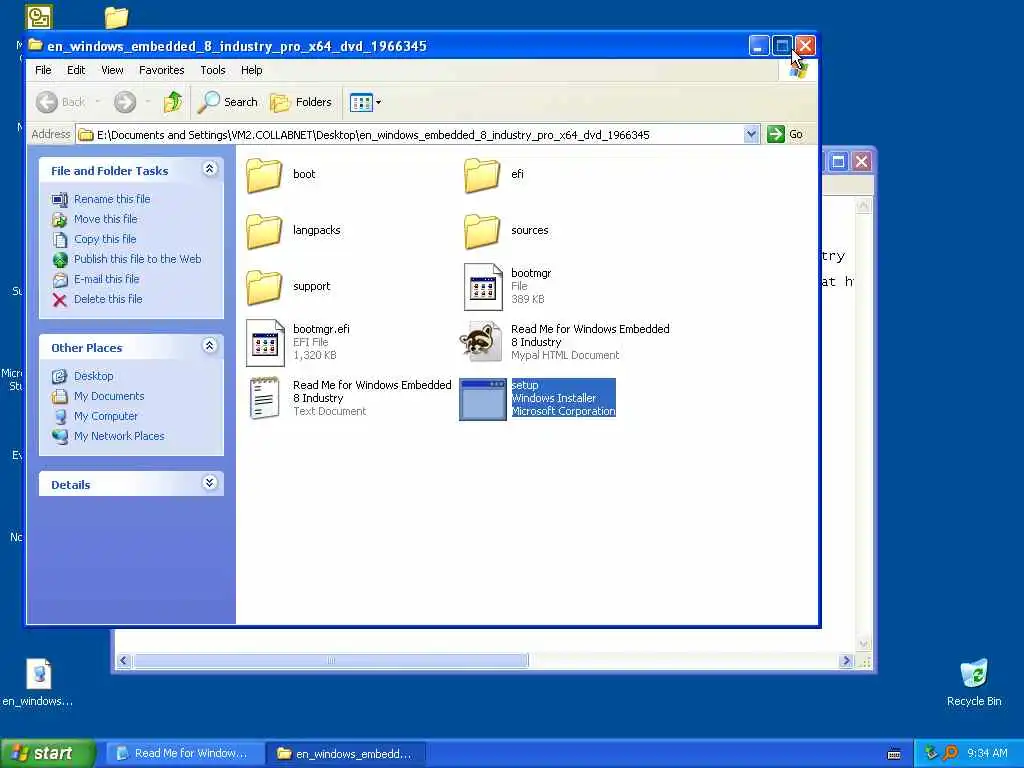Switch to en_windows_embedd taskbar item

347,754
